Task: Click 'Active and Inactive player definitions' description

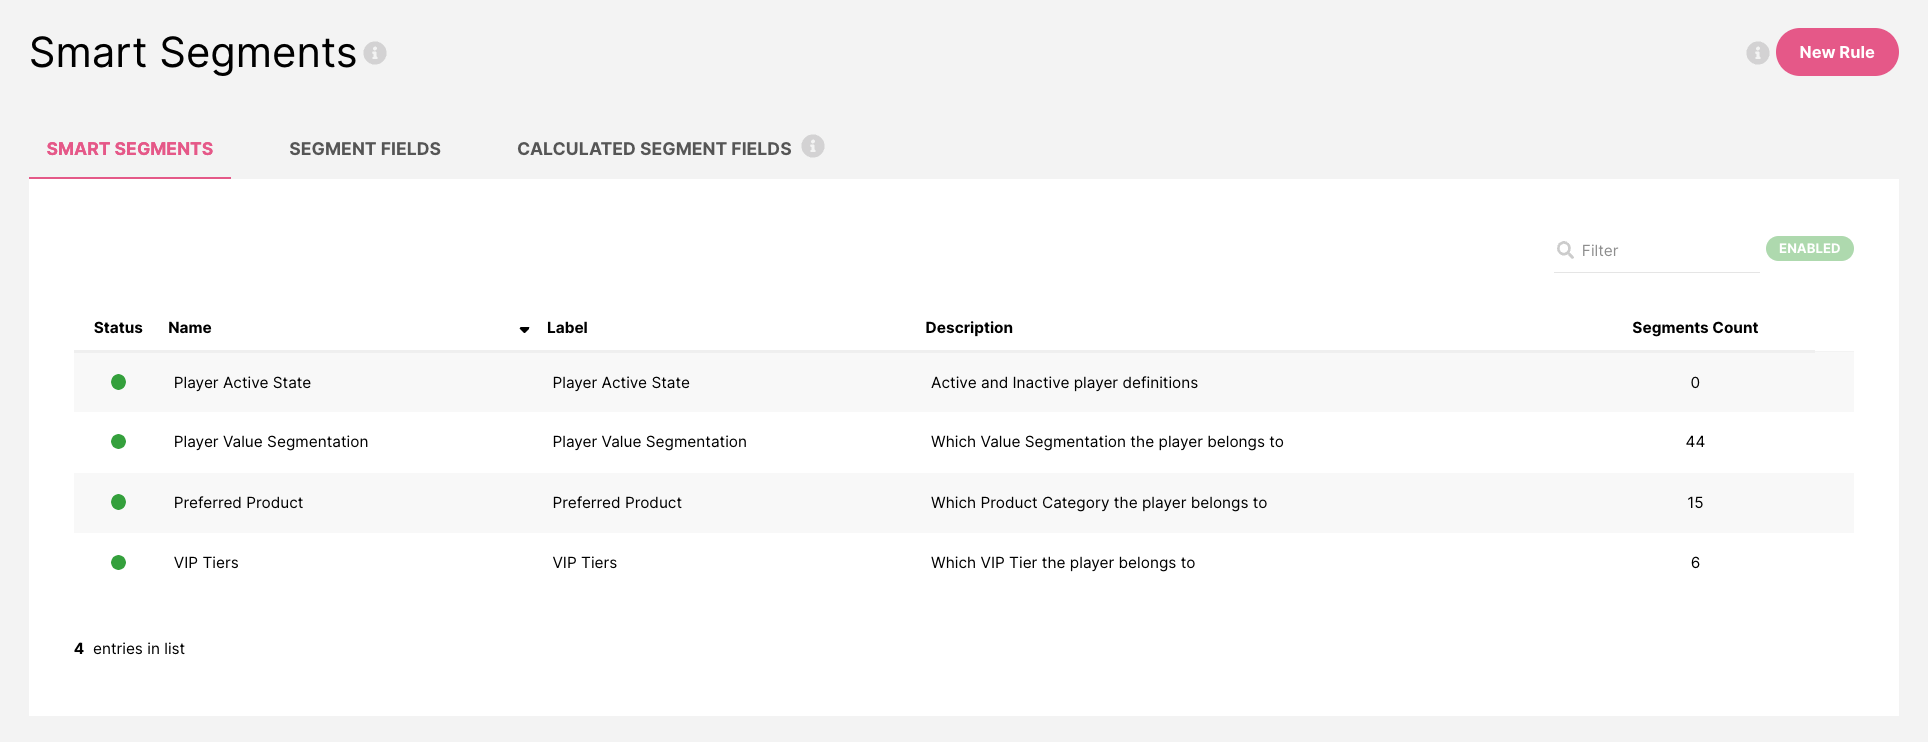Action: 1064,382
